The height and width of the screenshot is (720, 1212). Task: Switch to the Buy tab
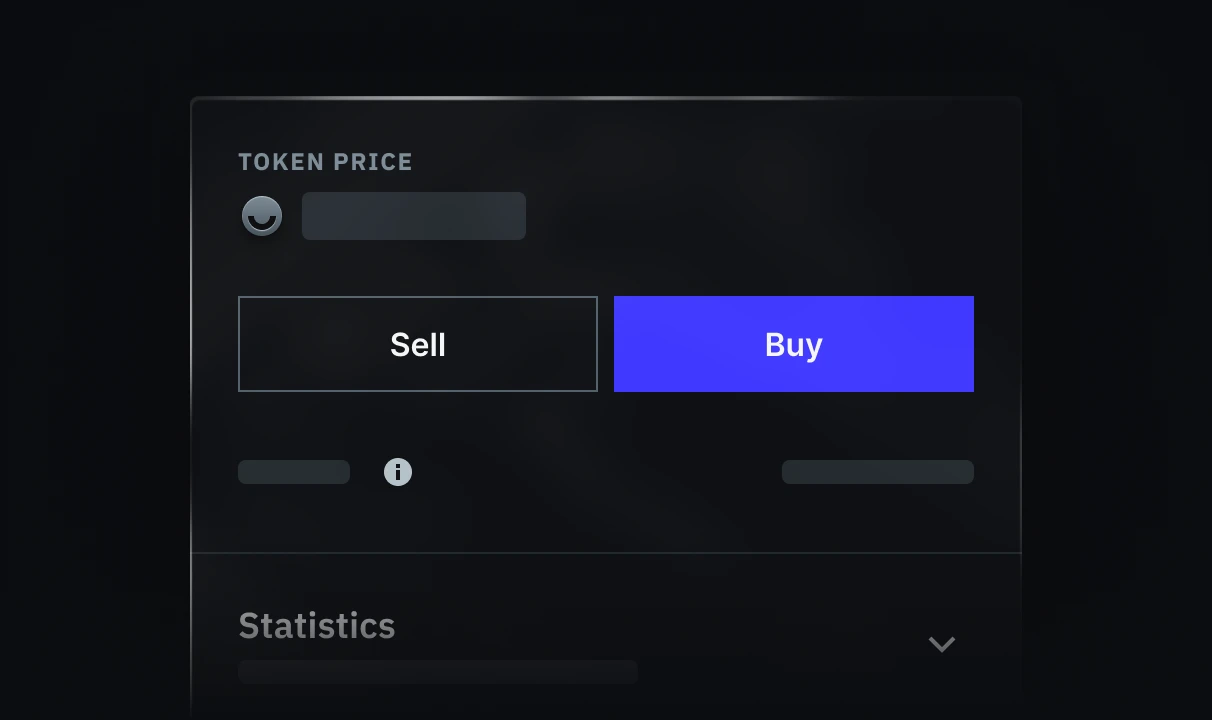click(793, 344)
